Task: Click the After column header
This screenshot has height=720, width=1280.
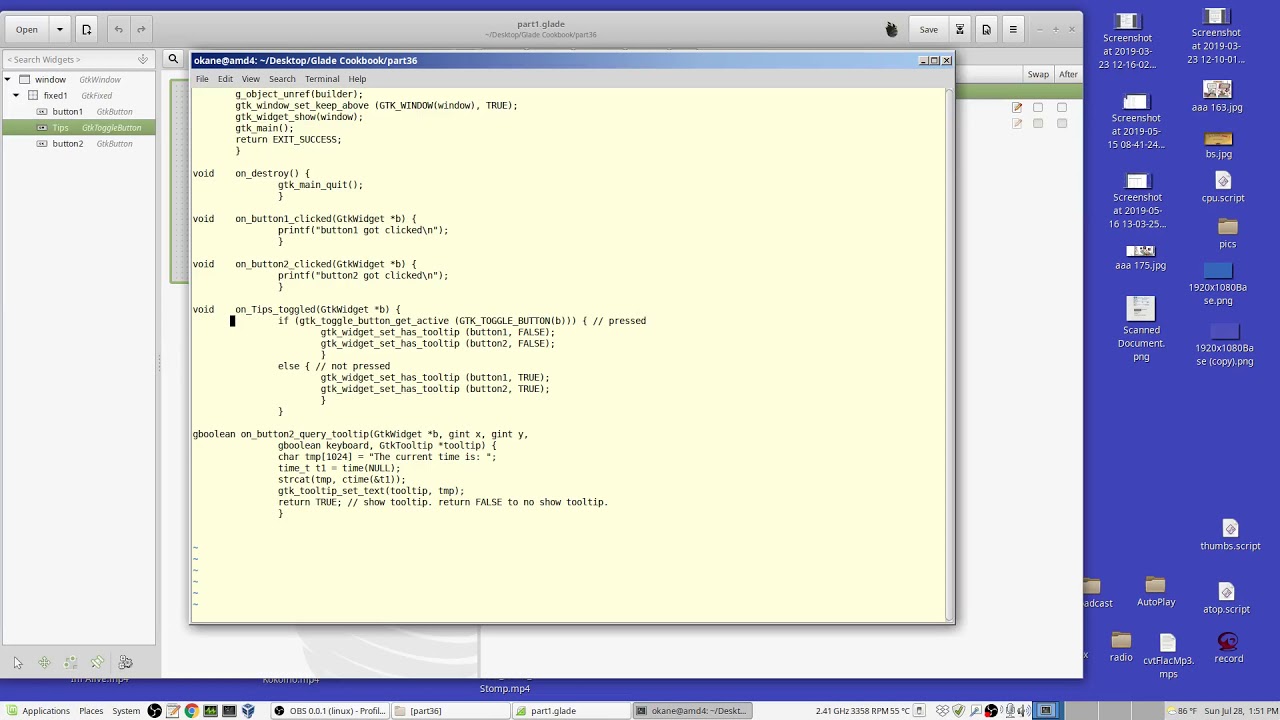Action: 1068,74
